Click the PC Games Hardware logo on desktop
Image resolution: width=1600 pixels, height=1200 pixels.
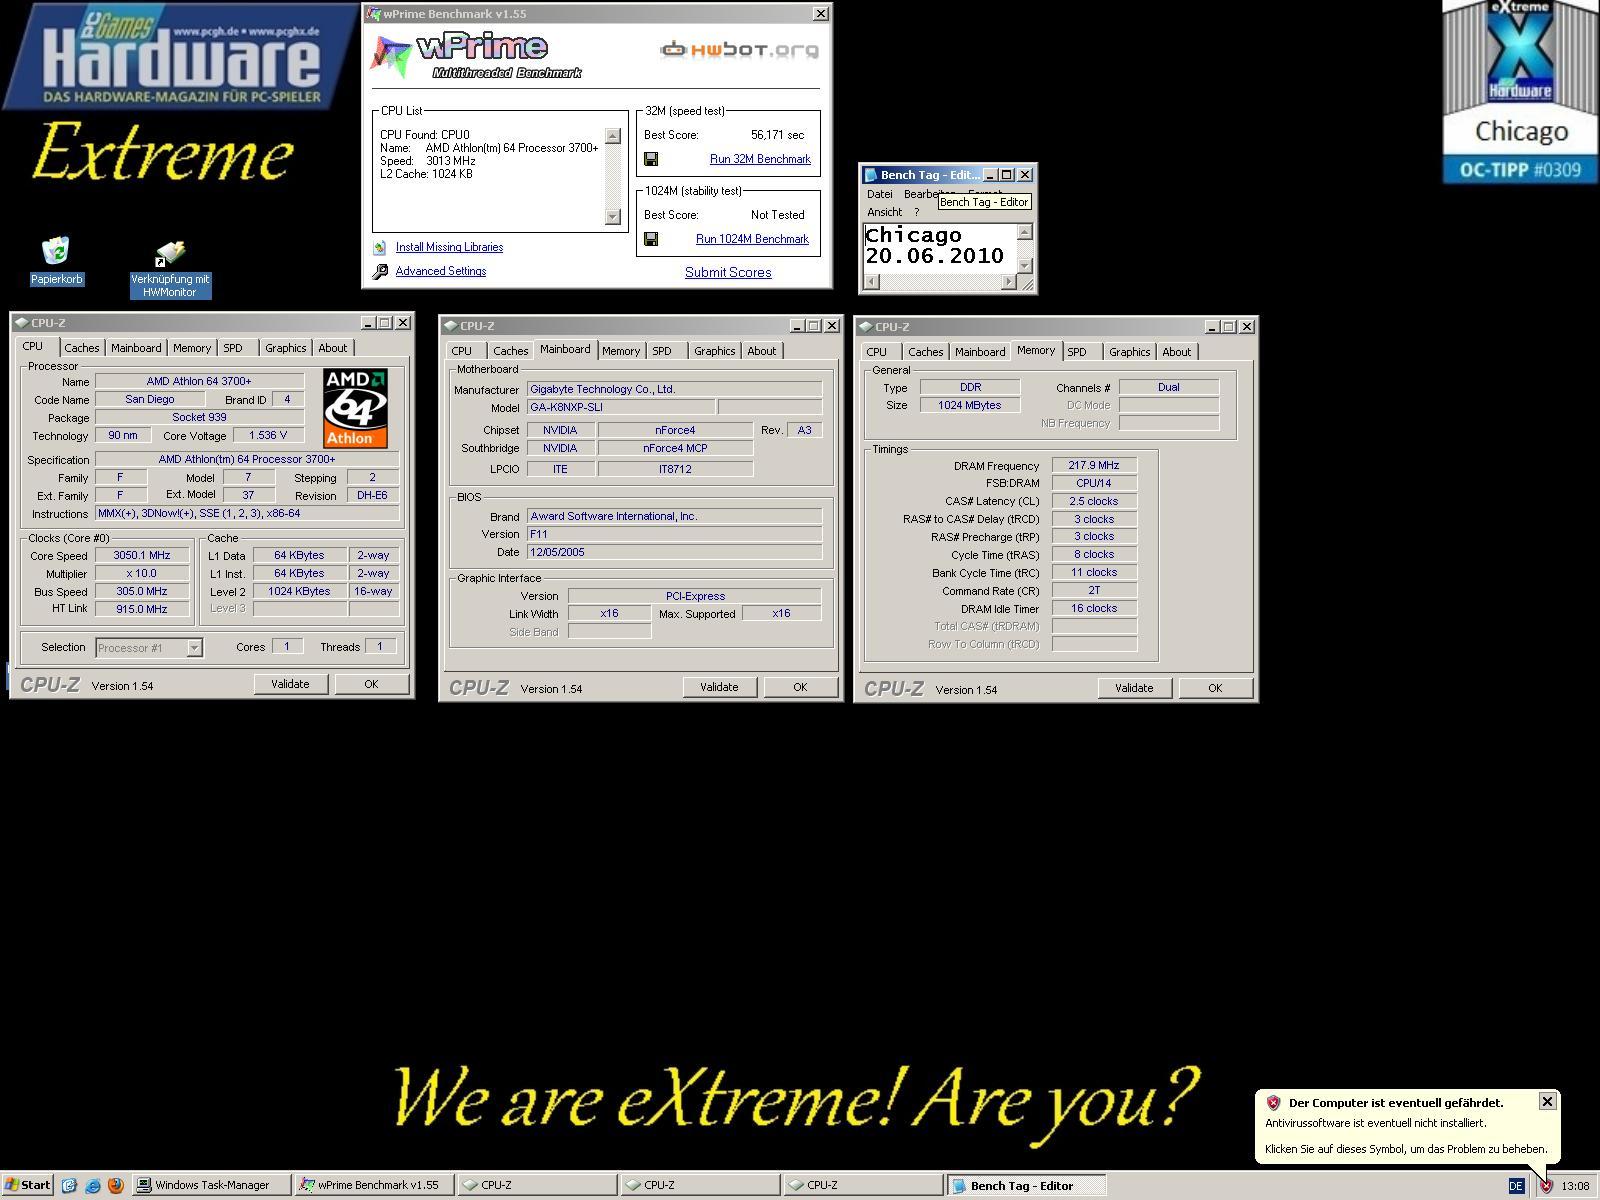point(180,56)
